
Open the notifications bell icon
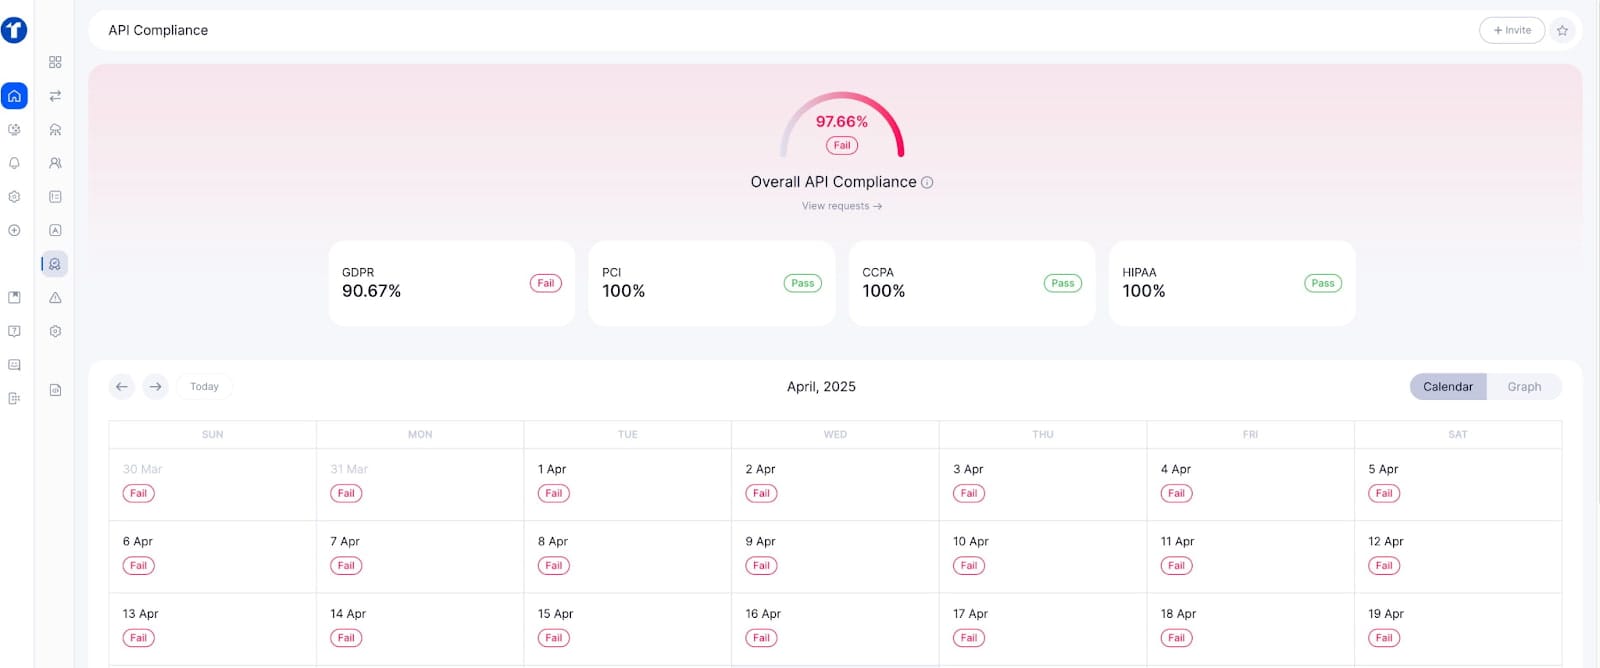(x=14, y=163)
